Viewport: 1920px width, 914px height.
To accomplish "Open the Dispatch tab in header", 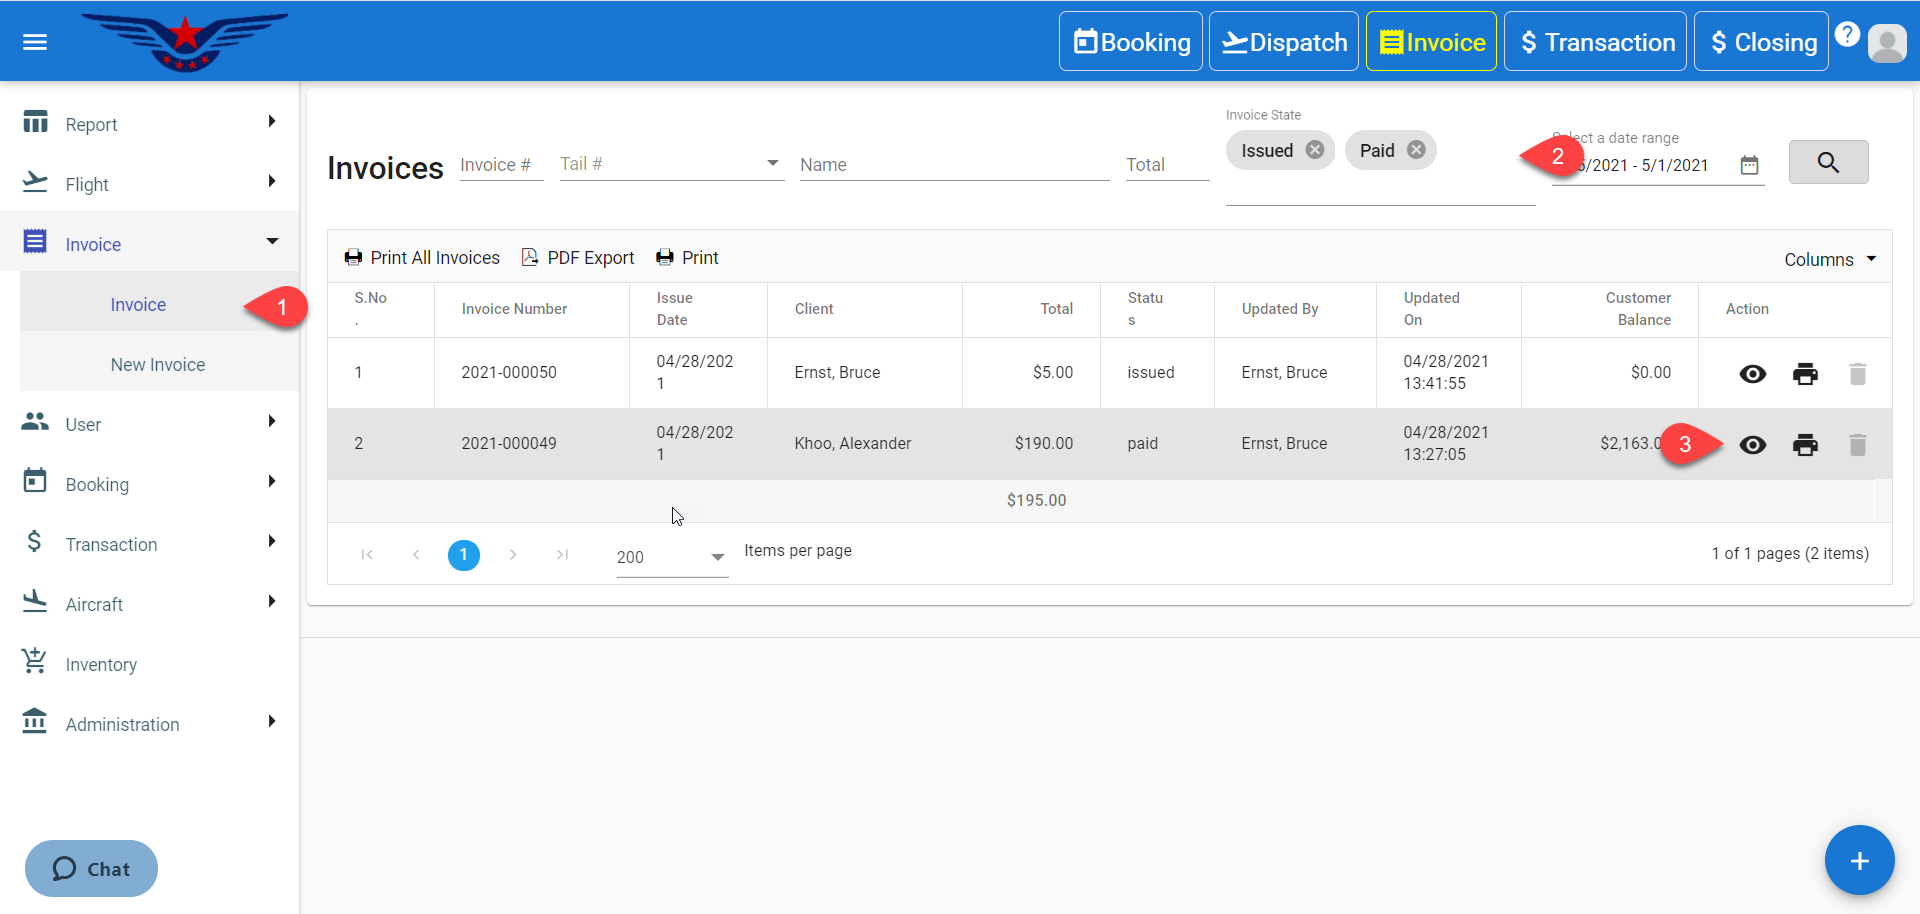I will point(1283,42).
